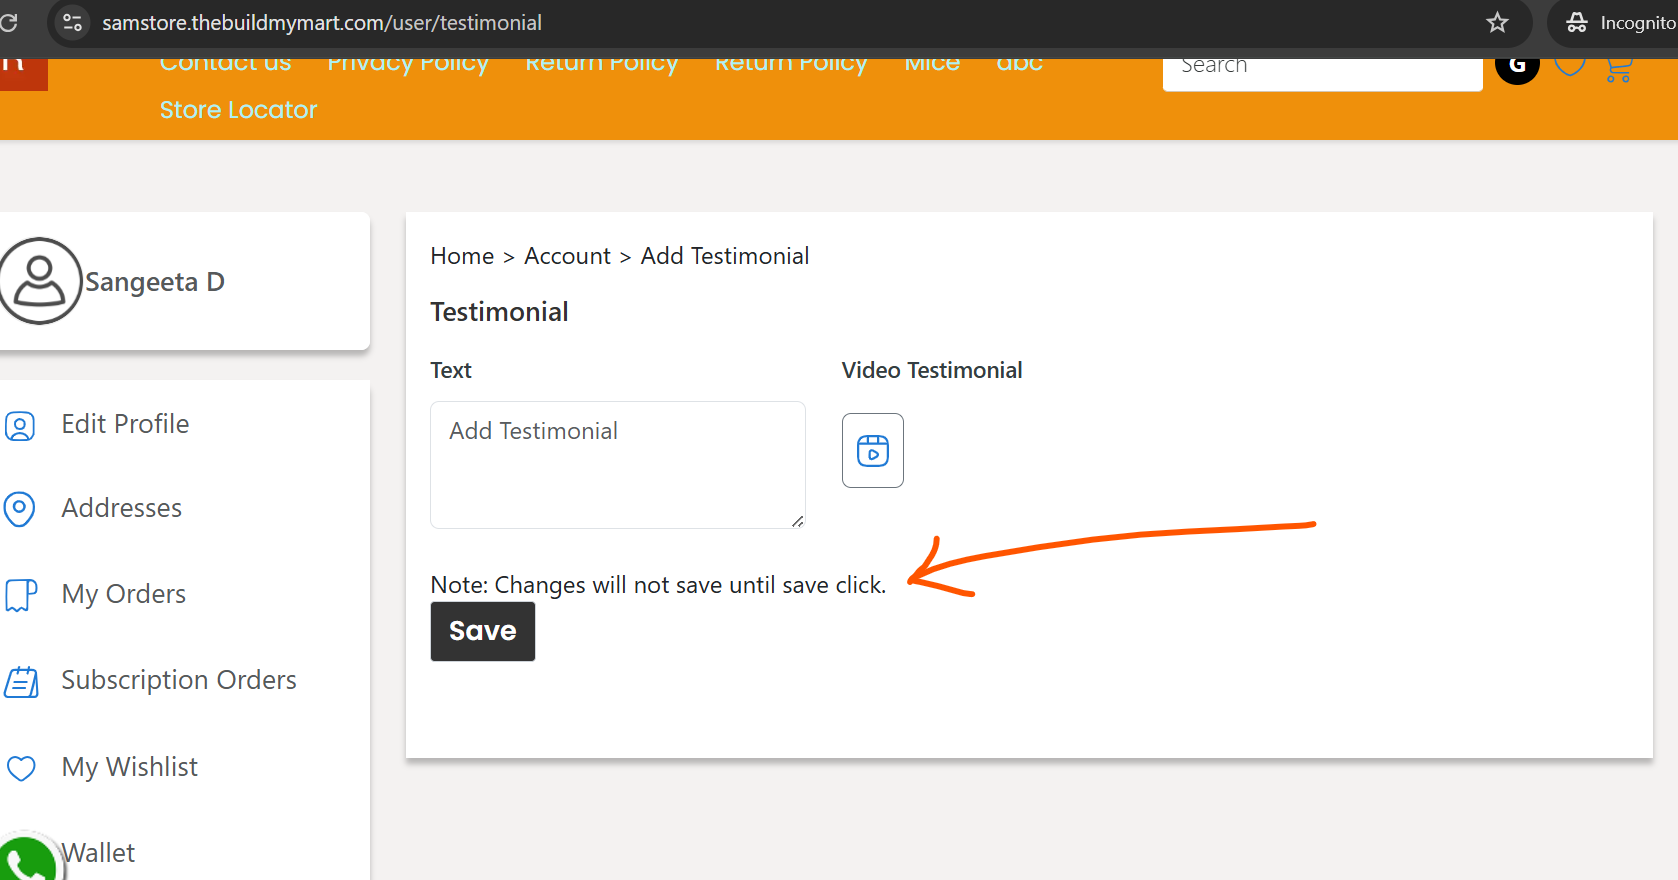
Task: Open the Incognito indicator in browser
Action: point(1619,23)
